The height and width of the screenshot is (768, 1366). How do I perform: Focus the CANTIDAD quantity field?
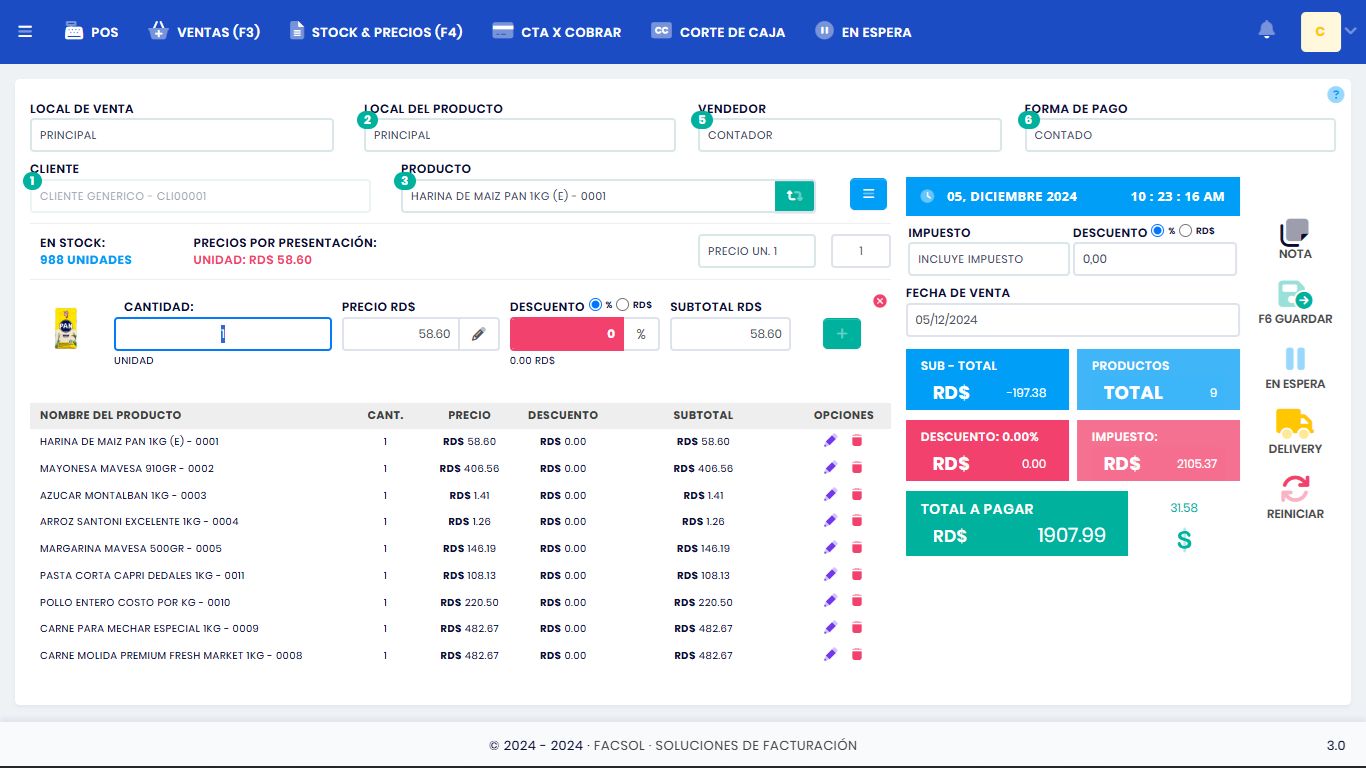(x=223, y=334)
